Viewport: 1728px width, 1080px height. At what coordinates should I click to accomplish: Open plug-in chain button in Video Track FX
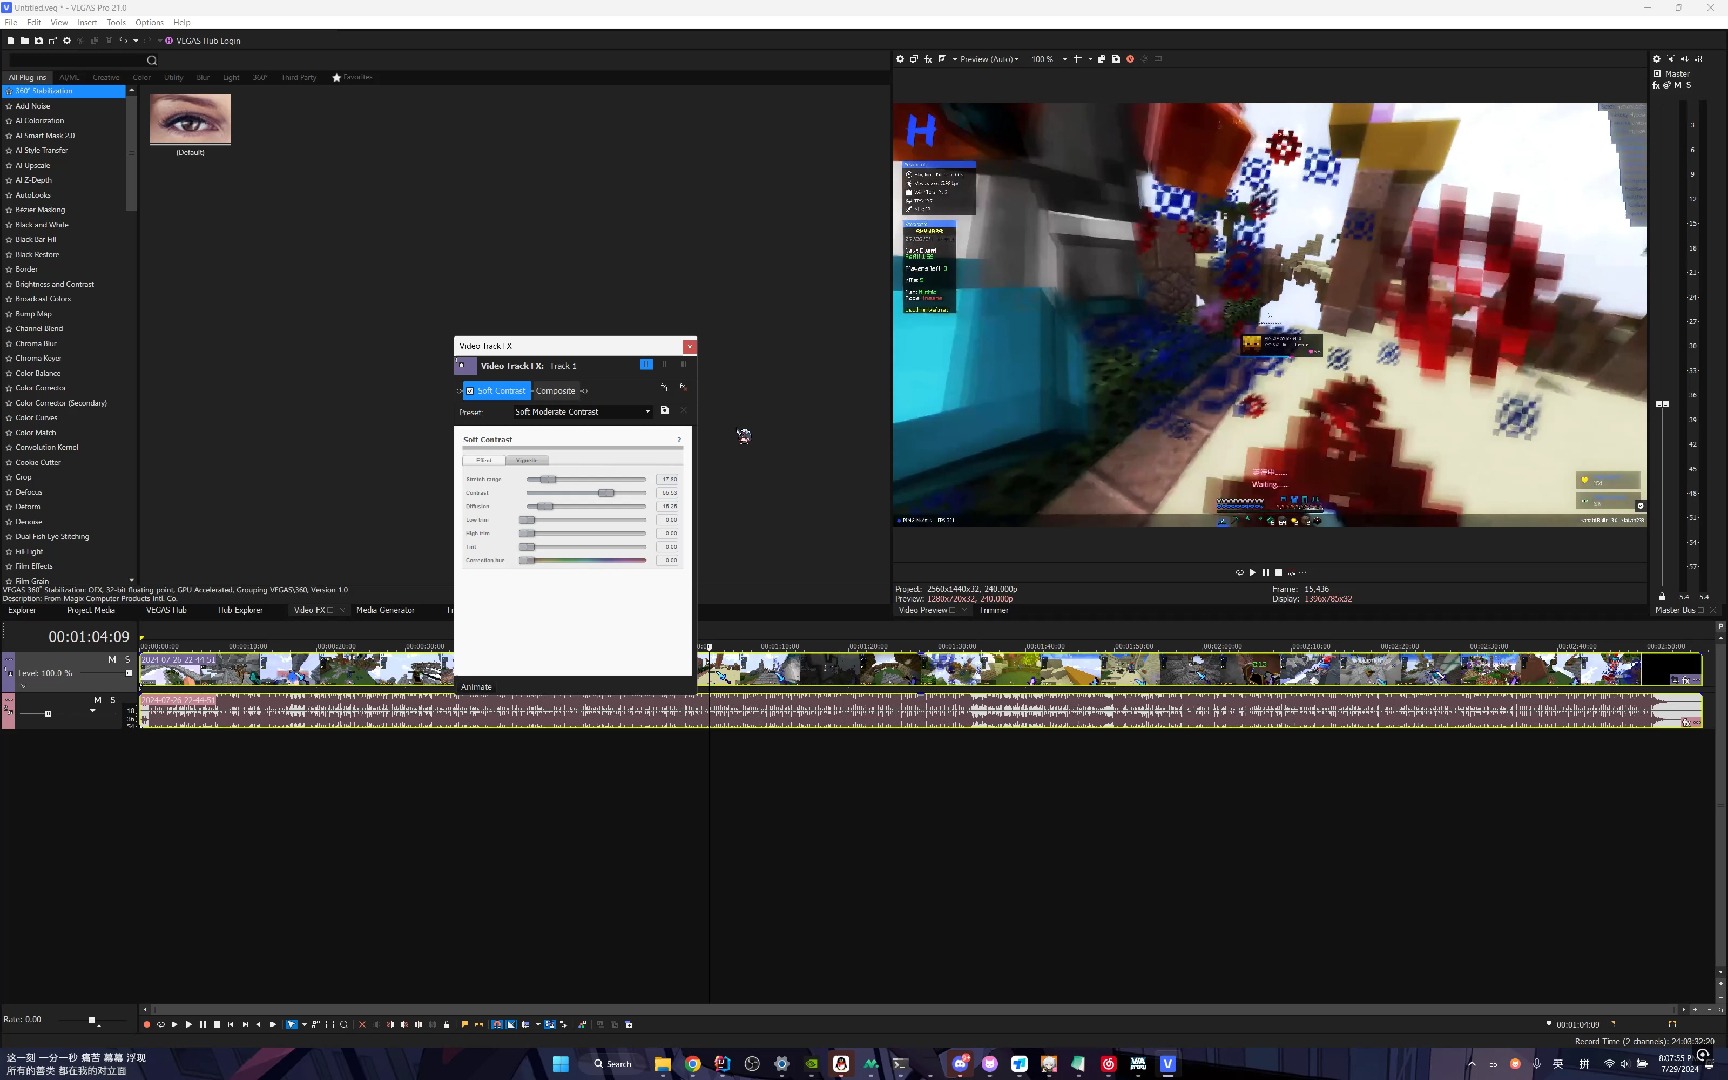pos(664,387)
